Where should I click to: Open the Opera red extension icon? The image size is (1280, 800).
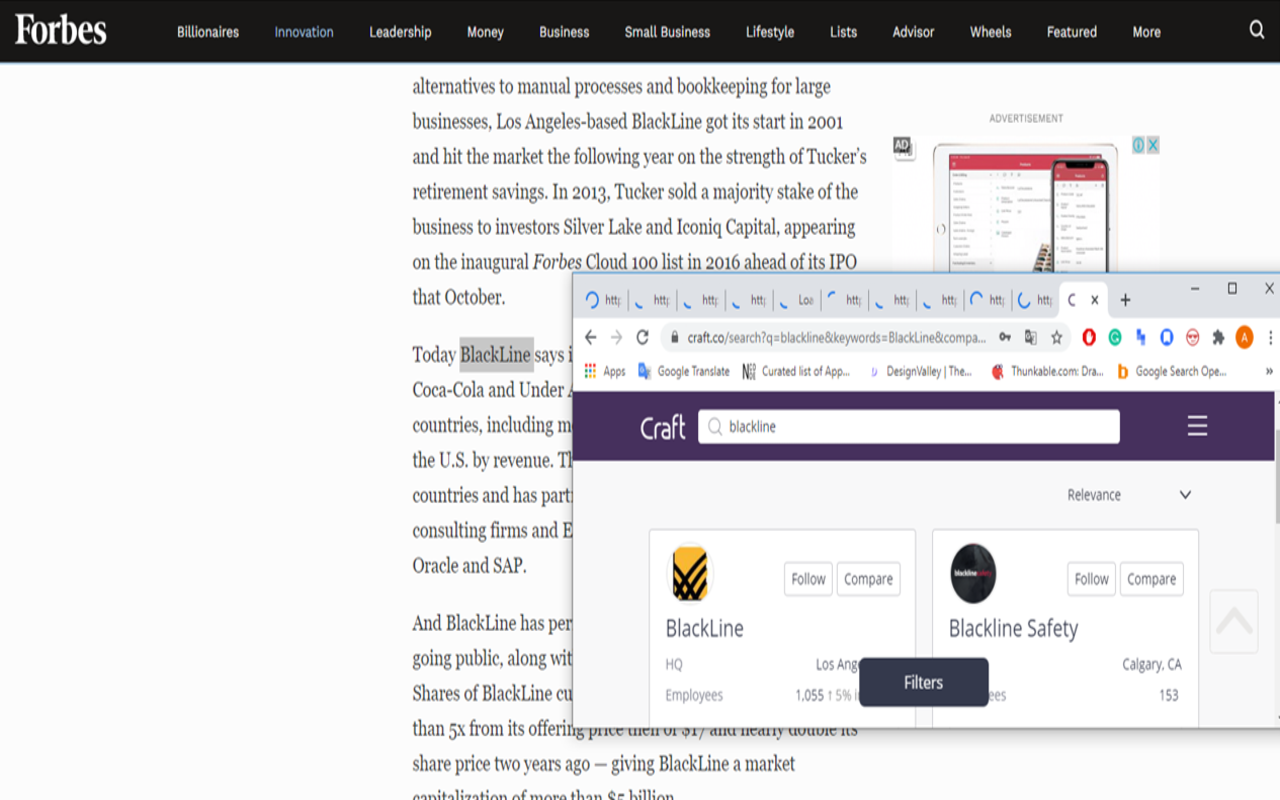pyautogui.click(x=1089, y=338)
